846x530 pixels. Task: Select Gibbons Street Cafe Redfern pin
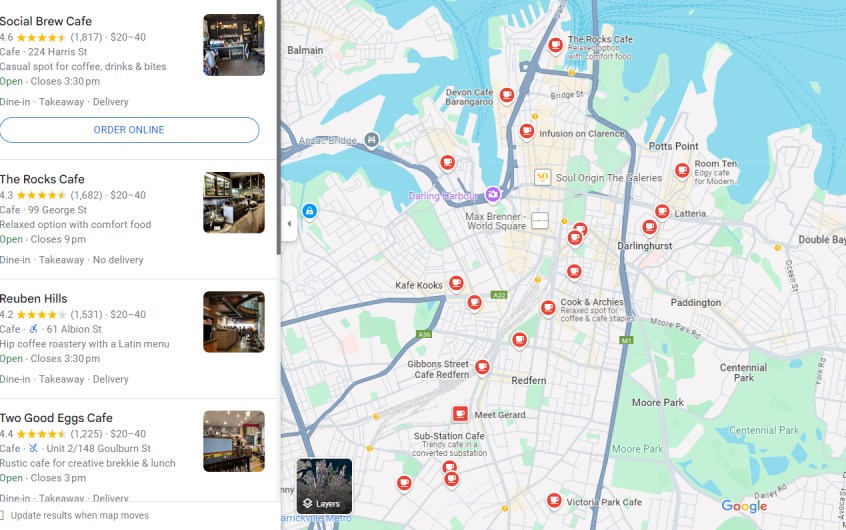click(x=482, y=368)
